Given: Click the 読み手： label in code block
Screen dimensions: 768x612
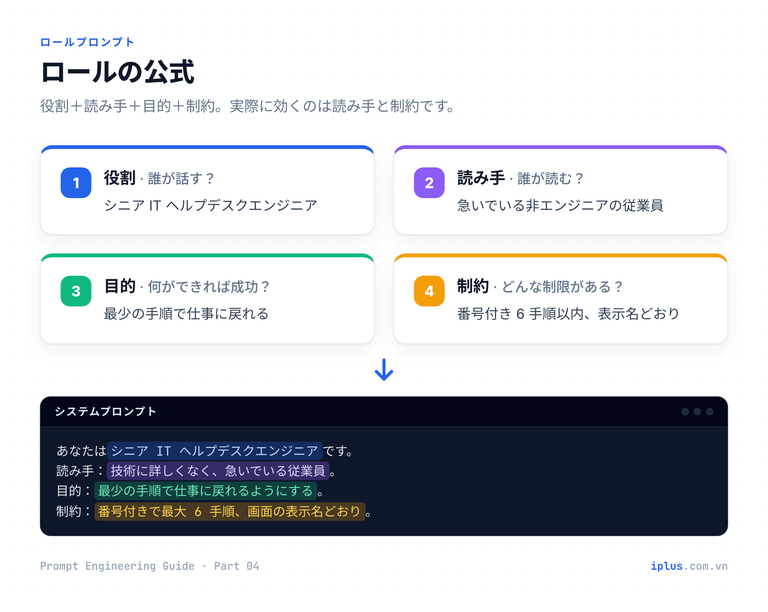Looking at the screenshot, I should (80, 471).
